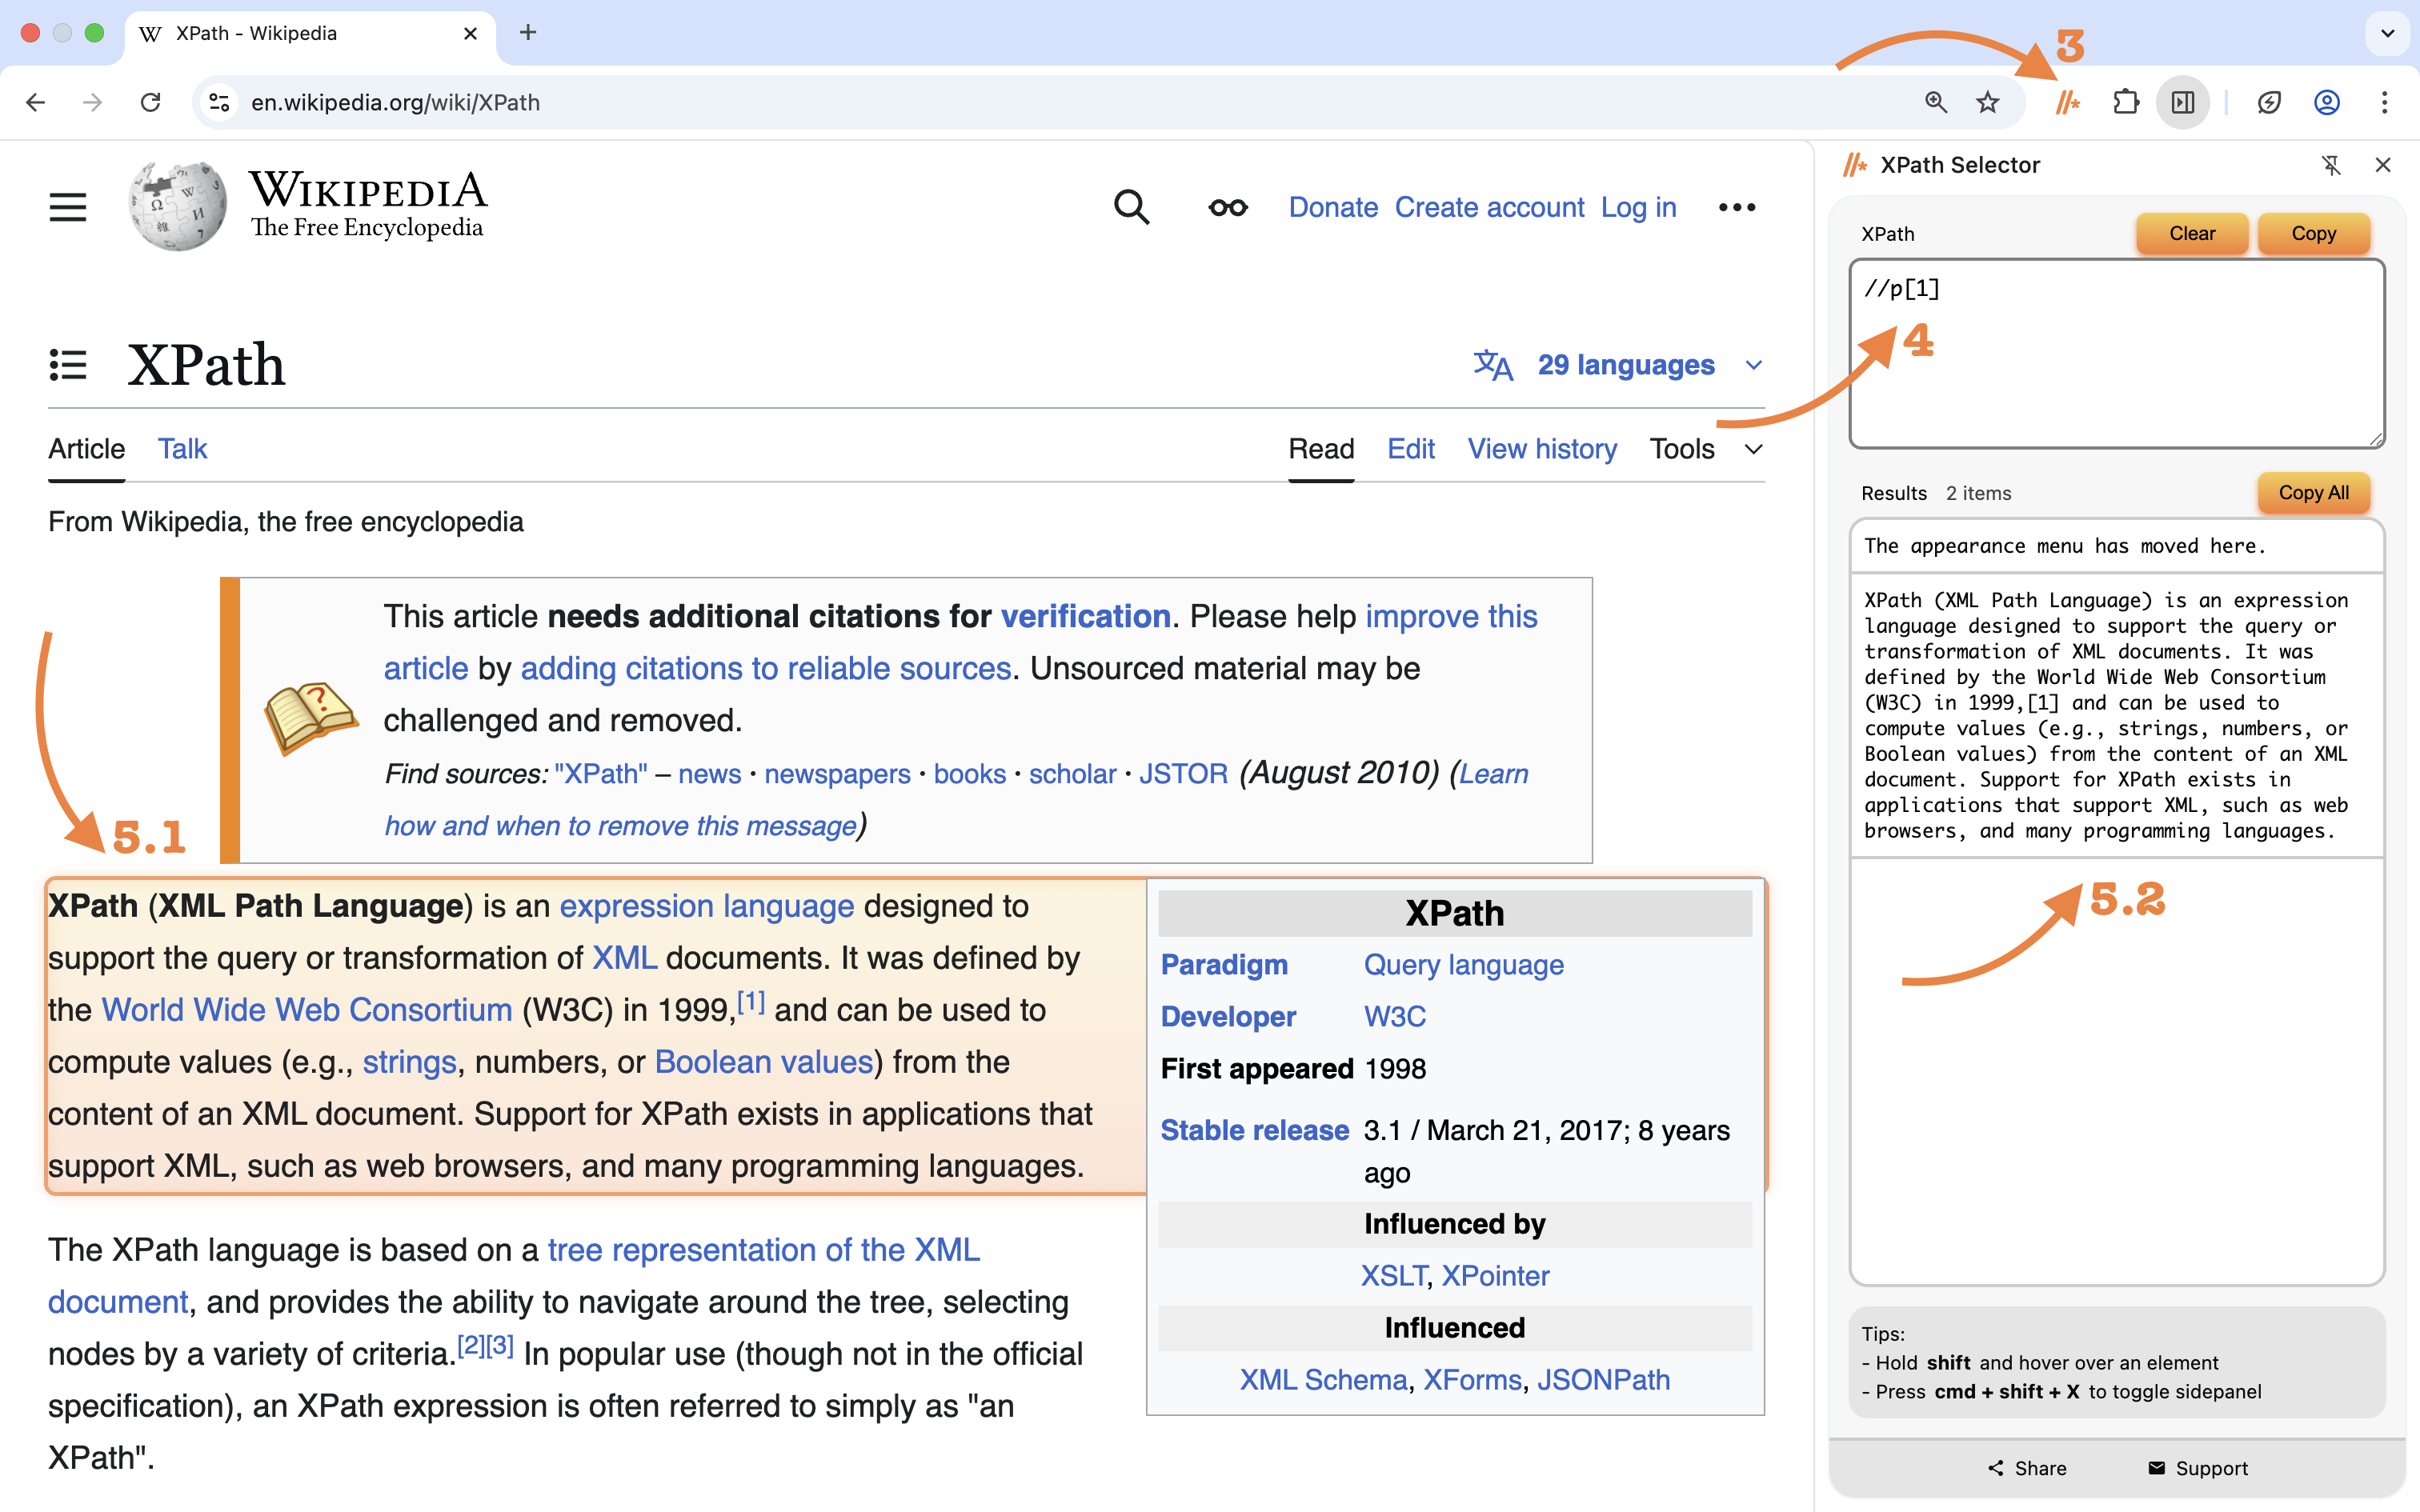Click the Wikipedia globe logo
Viewport: 2420px width, 1512px height.
click(178, 206)
